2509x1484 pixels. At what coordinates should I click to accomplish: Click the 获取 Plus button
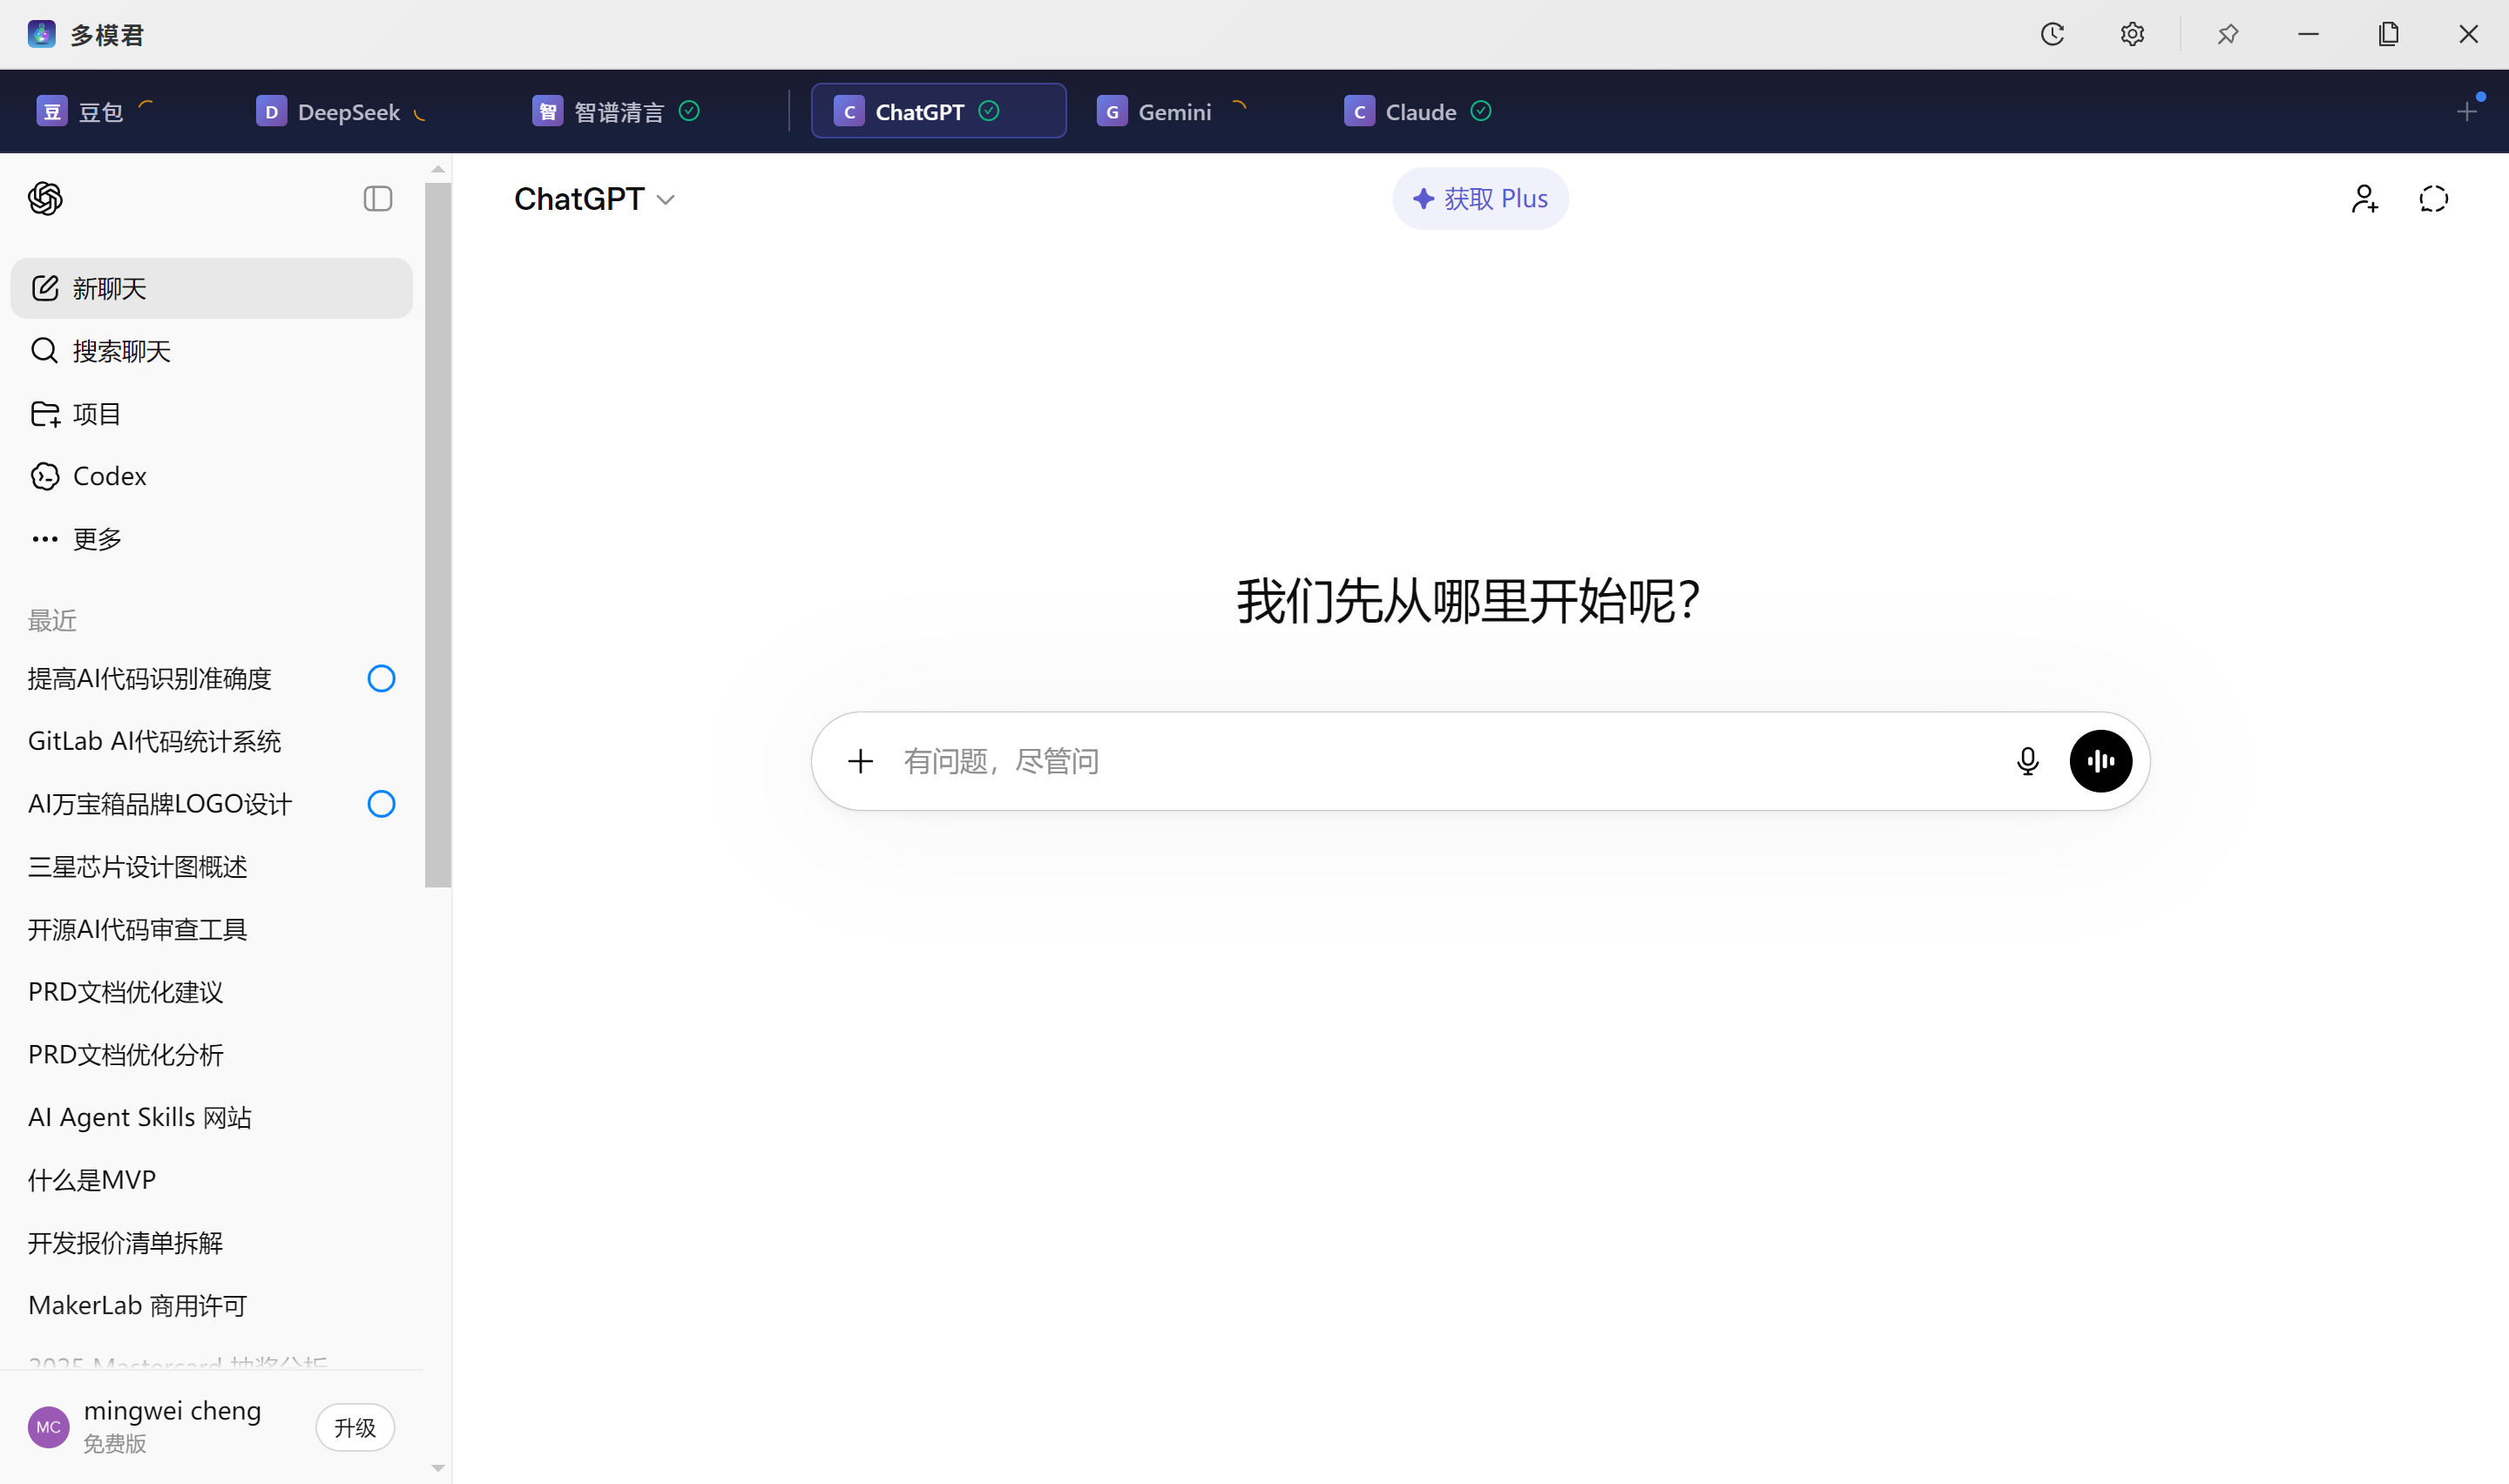[x=1480, y=198]
